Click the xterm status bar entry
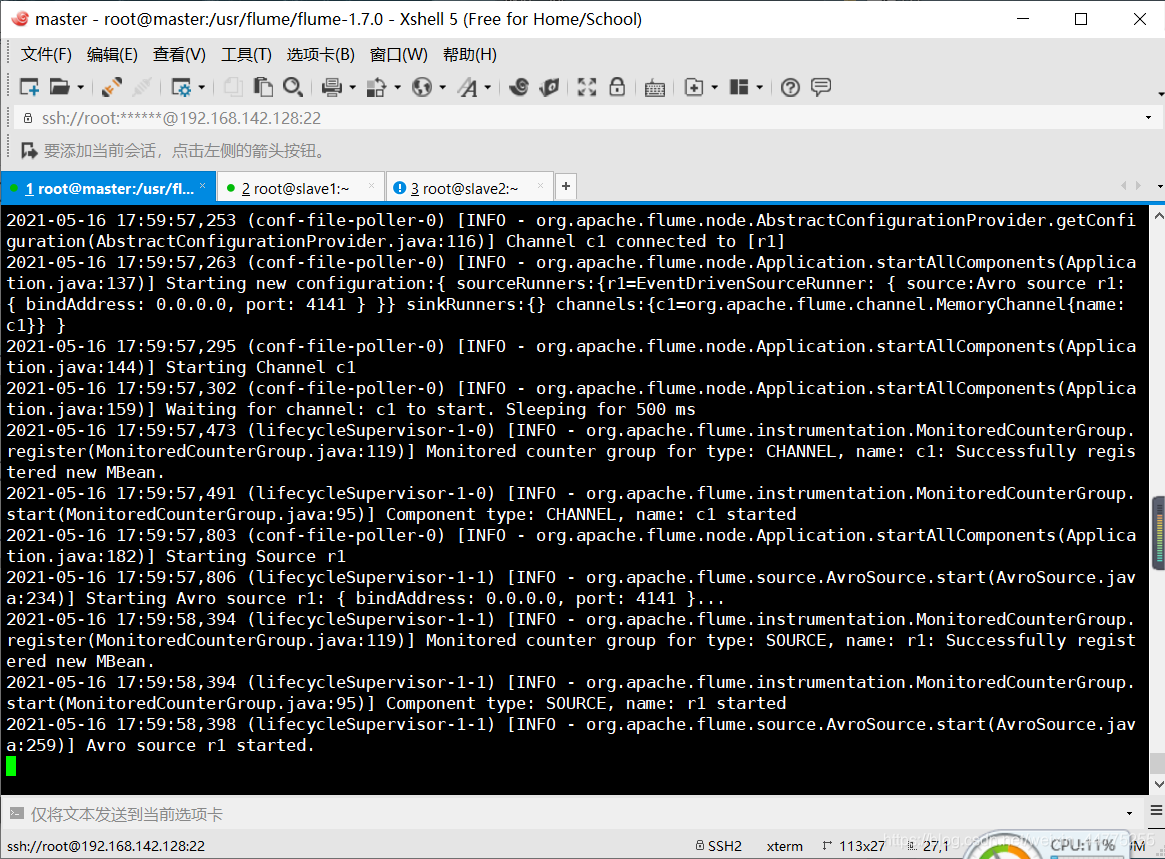The image size is (1165, 859). tap(785, 846)
